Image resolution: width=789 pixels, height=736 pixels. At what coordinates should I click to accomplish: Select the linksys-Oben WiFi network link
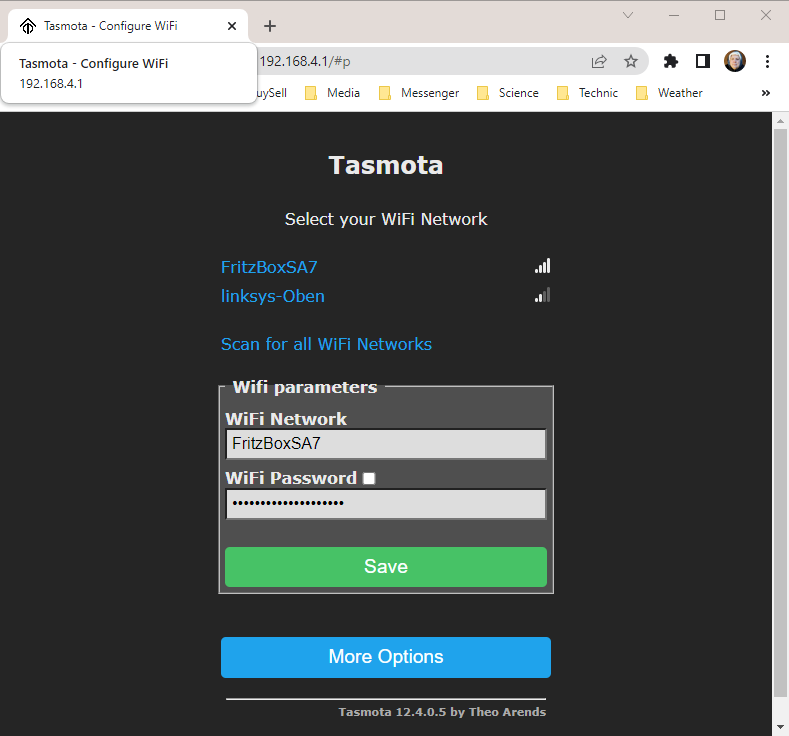point(273,296)
